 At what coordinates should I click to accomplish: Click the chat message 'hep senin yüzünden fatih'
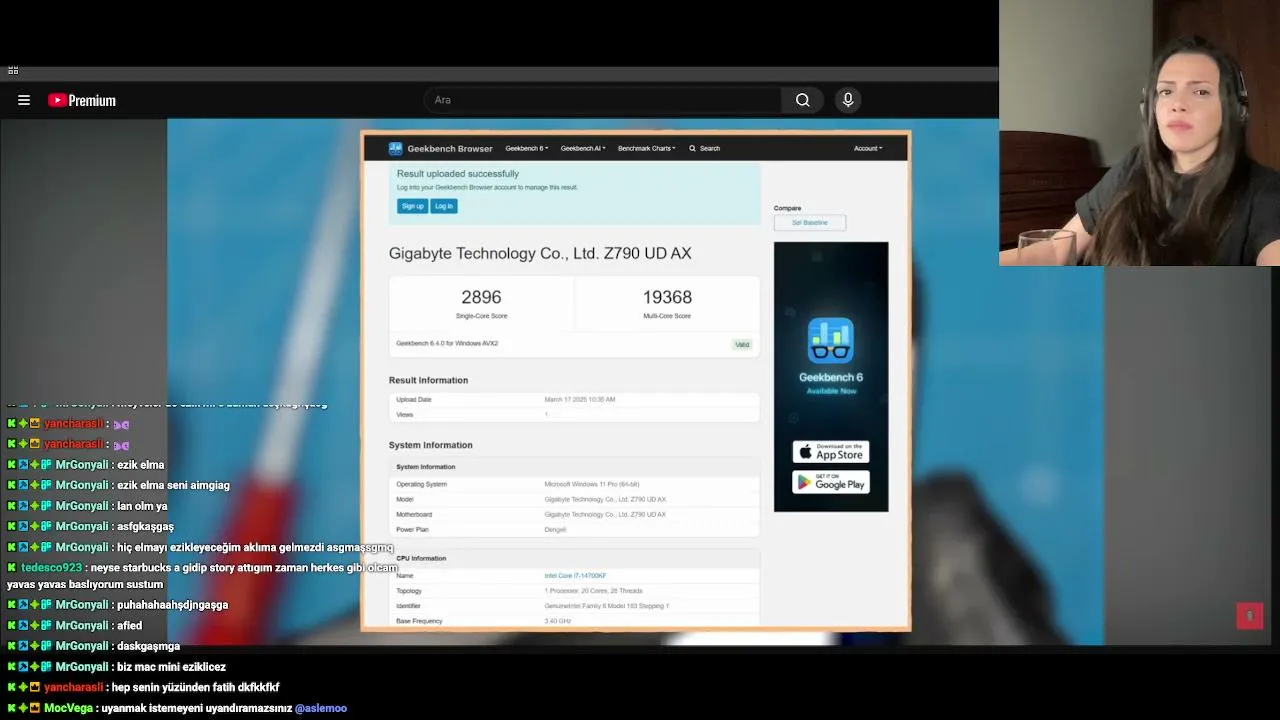tap(174, 688)
